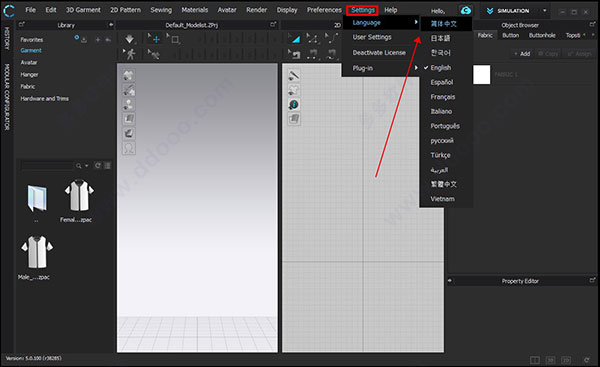Undock the Property Editor panel
600x367 pixels.
tap(592, 281)
